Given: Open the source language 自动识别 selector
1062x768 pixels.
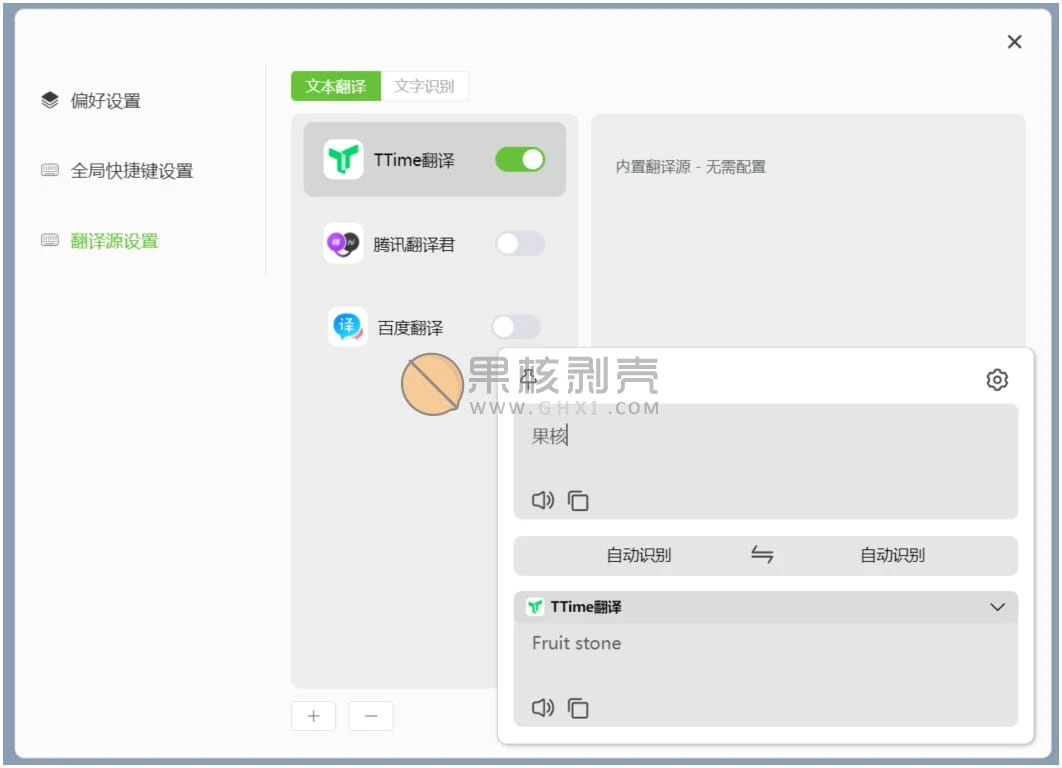Looking at the screenshot, I should click(640, 556).
